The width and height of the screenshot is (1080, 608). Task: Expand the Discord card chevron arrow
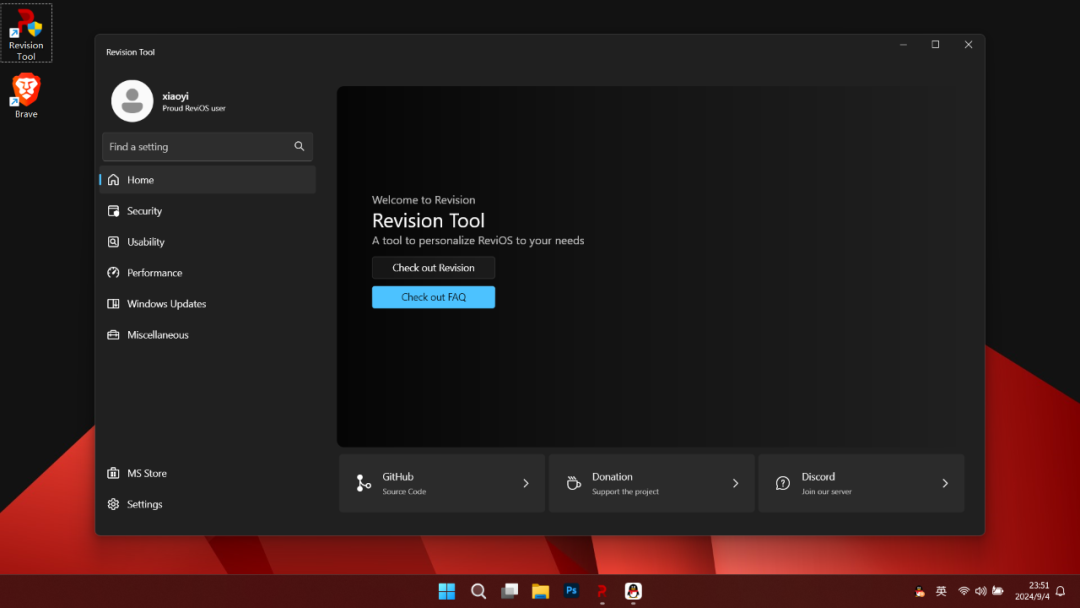(945, 483)
